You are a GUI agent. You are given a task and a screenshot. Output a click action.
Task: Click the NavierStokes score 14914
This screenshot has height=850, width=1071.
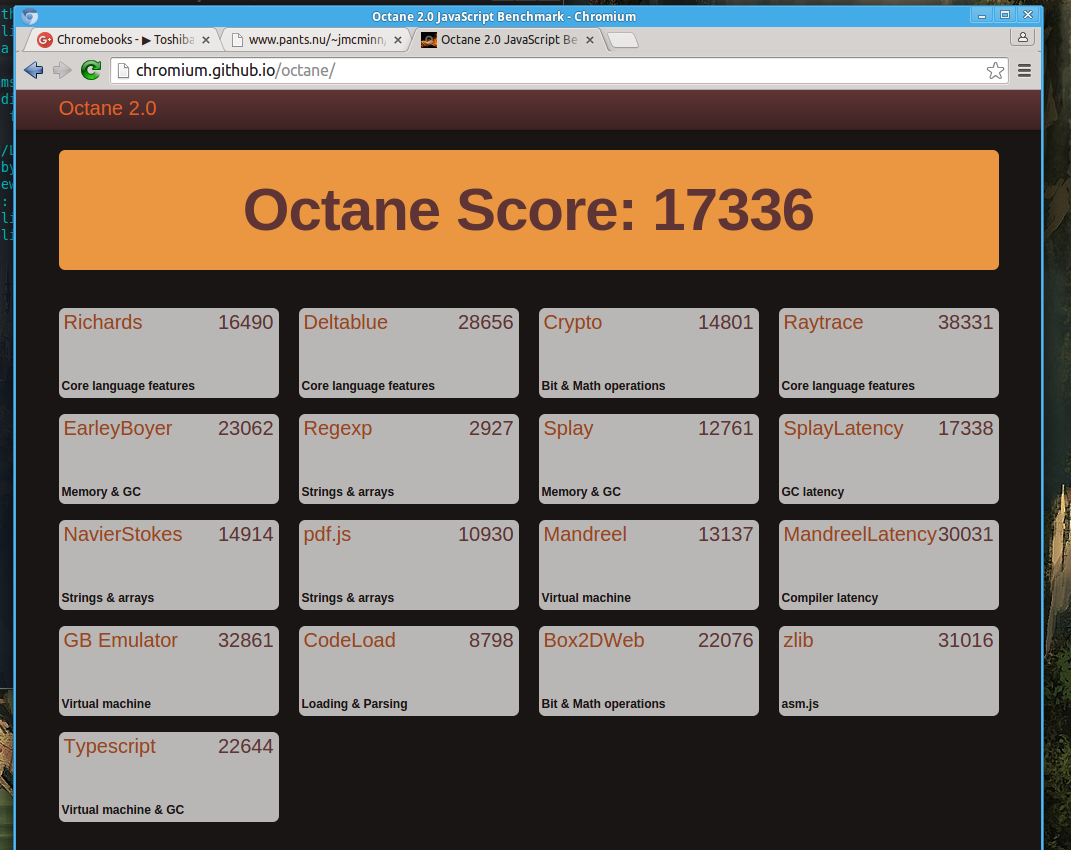point(245,534)
